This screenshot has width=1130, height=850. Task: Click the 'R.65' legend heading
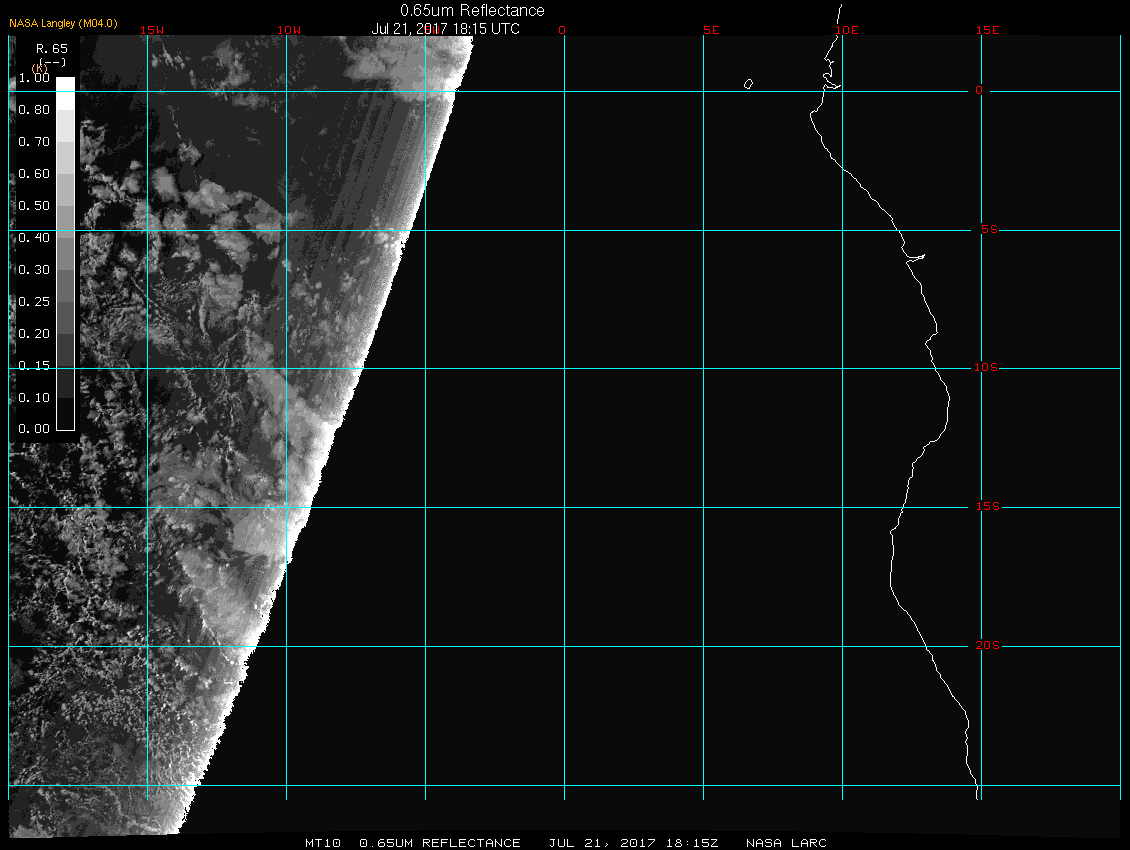tap(52, 49)
